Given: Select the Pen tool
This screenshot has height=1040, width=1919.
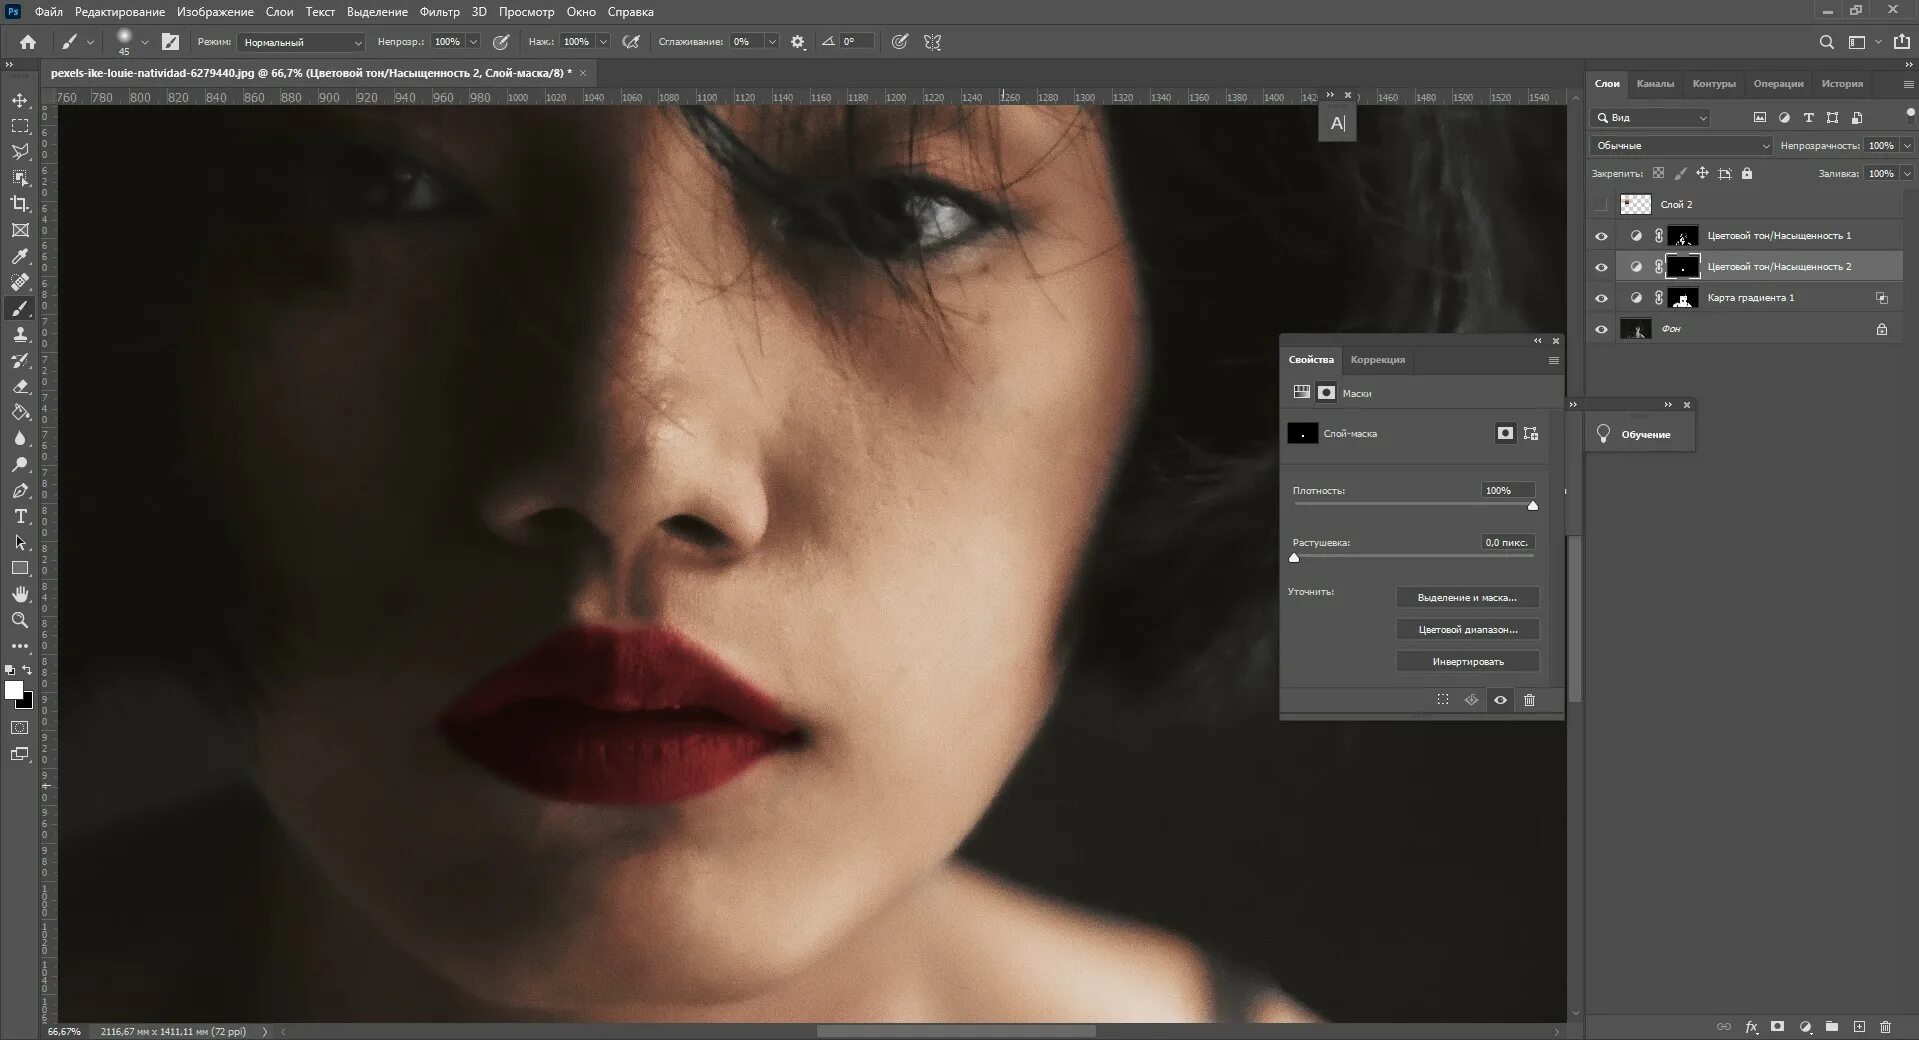Looking at the screenshot, I should (20, 491).
